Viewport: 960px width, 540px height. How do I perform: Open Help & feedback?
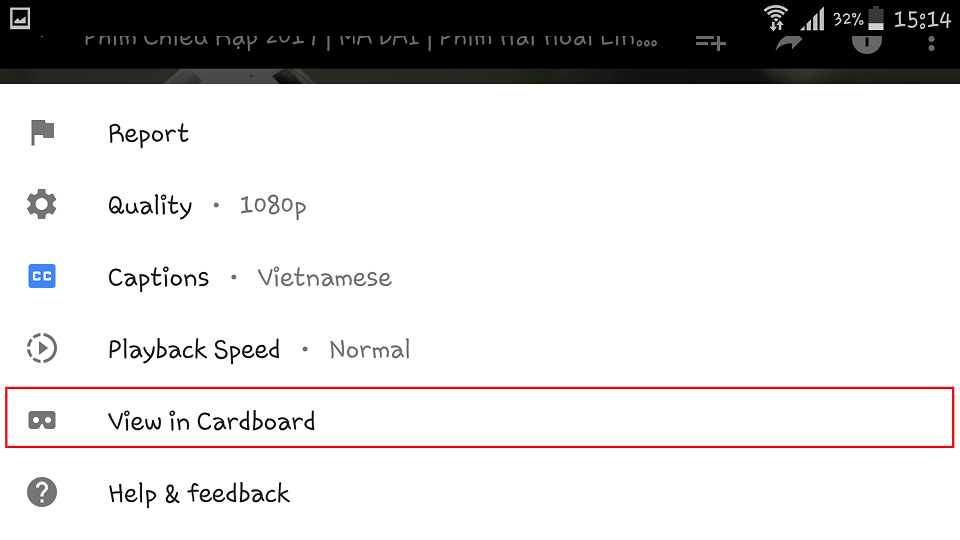480,493
